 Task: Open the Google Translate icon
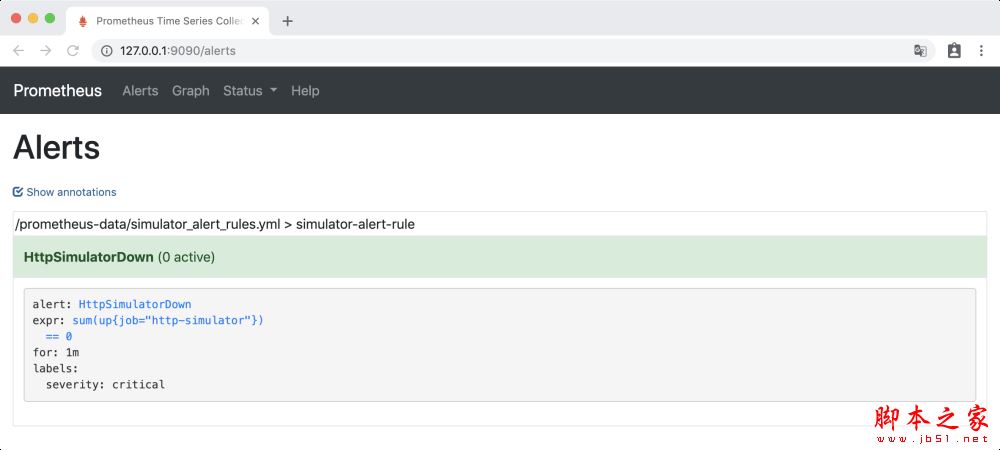920,51
